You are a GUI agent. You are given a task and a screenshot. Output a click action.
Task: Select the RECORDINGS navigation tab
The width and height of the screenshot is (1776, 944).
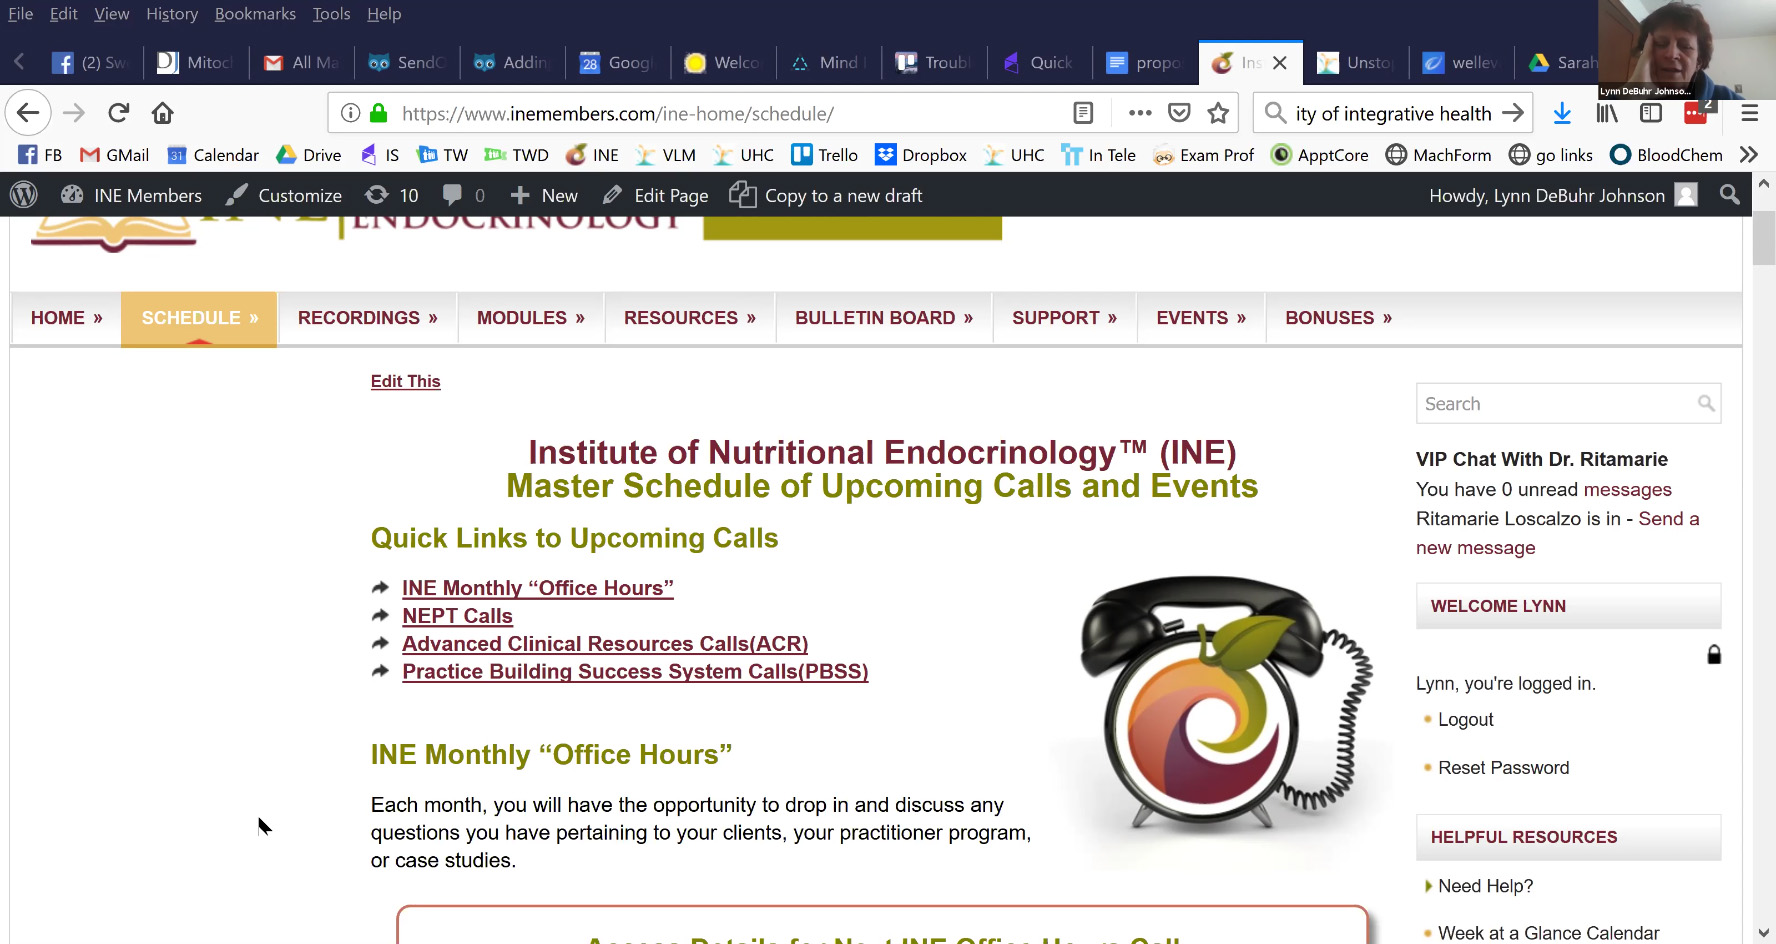[367, 318]
